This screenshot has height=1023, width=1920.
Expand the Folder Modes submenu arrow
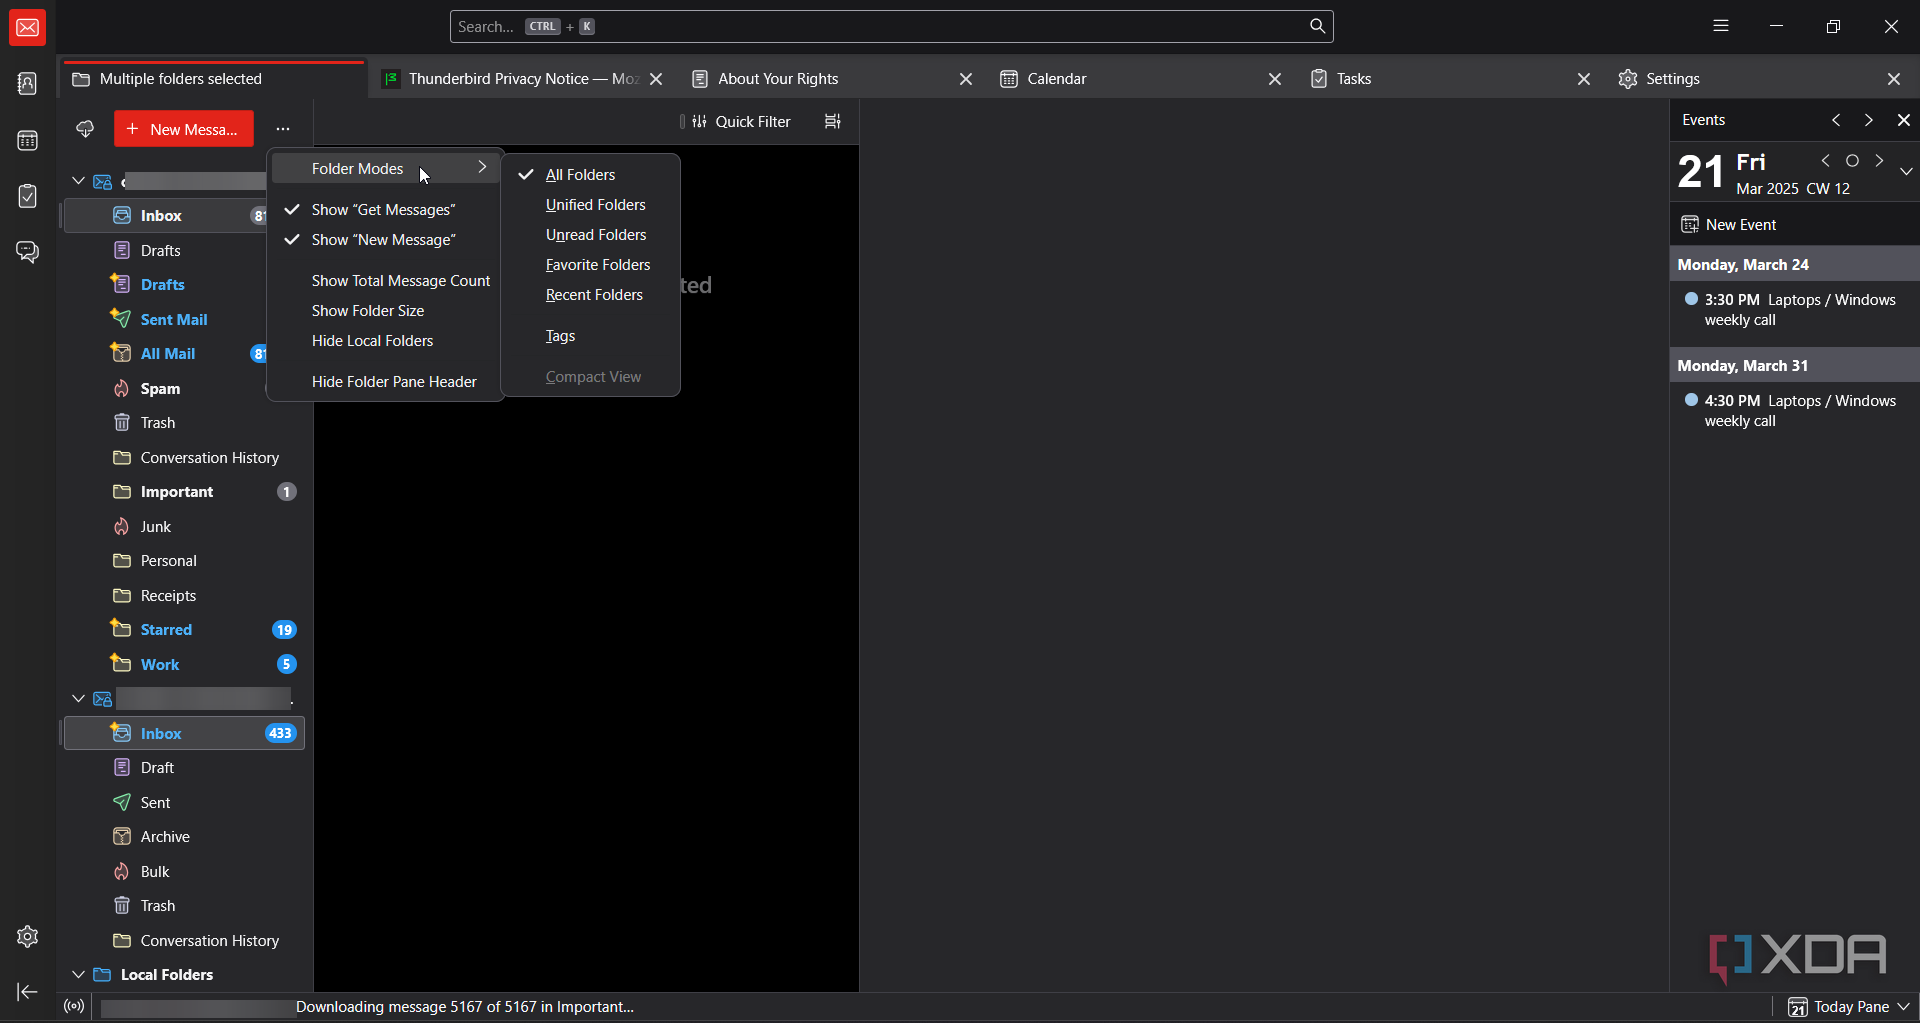point(482,168)
